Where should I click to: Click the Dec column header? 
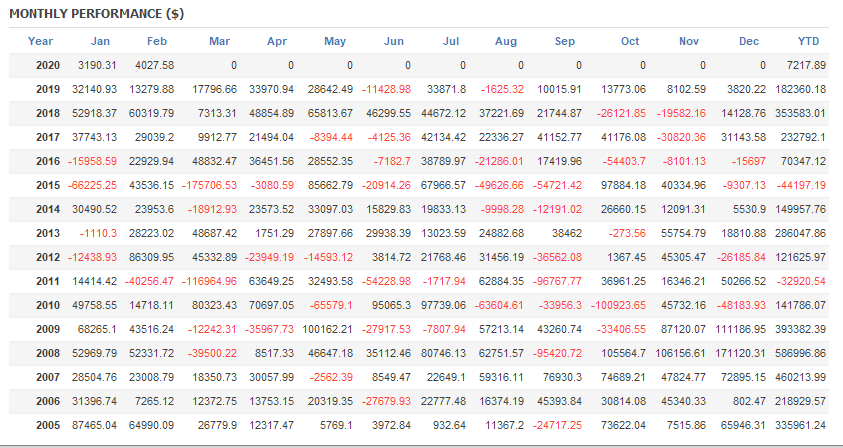pyautogui.click(x=748, y=41)
